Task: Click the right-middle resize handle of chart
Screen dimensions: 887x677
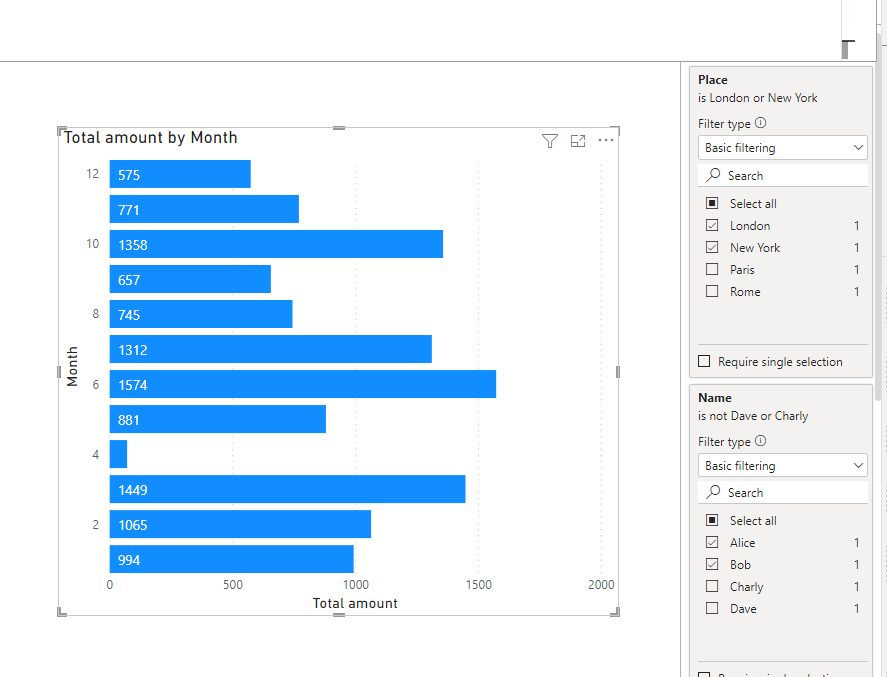Action: [618, 372]
